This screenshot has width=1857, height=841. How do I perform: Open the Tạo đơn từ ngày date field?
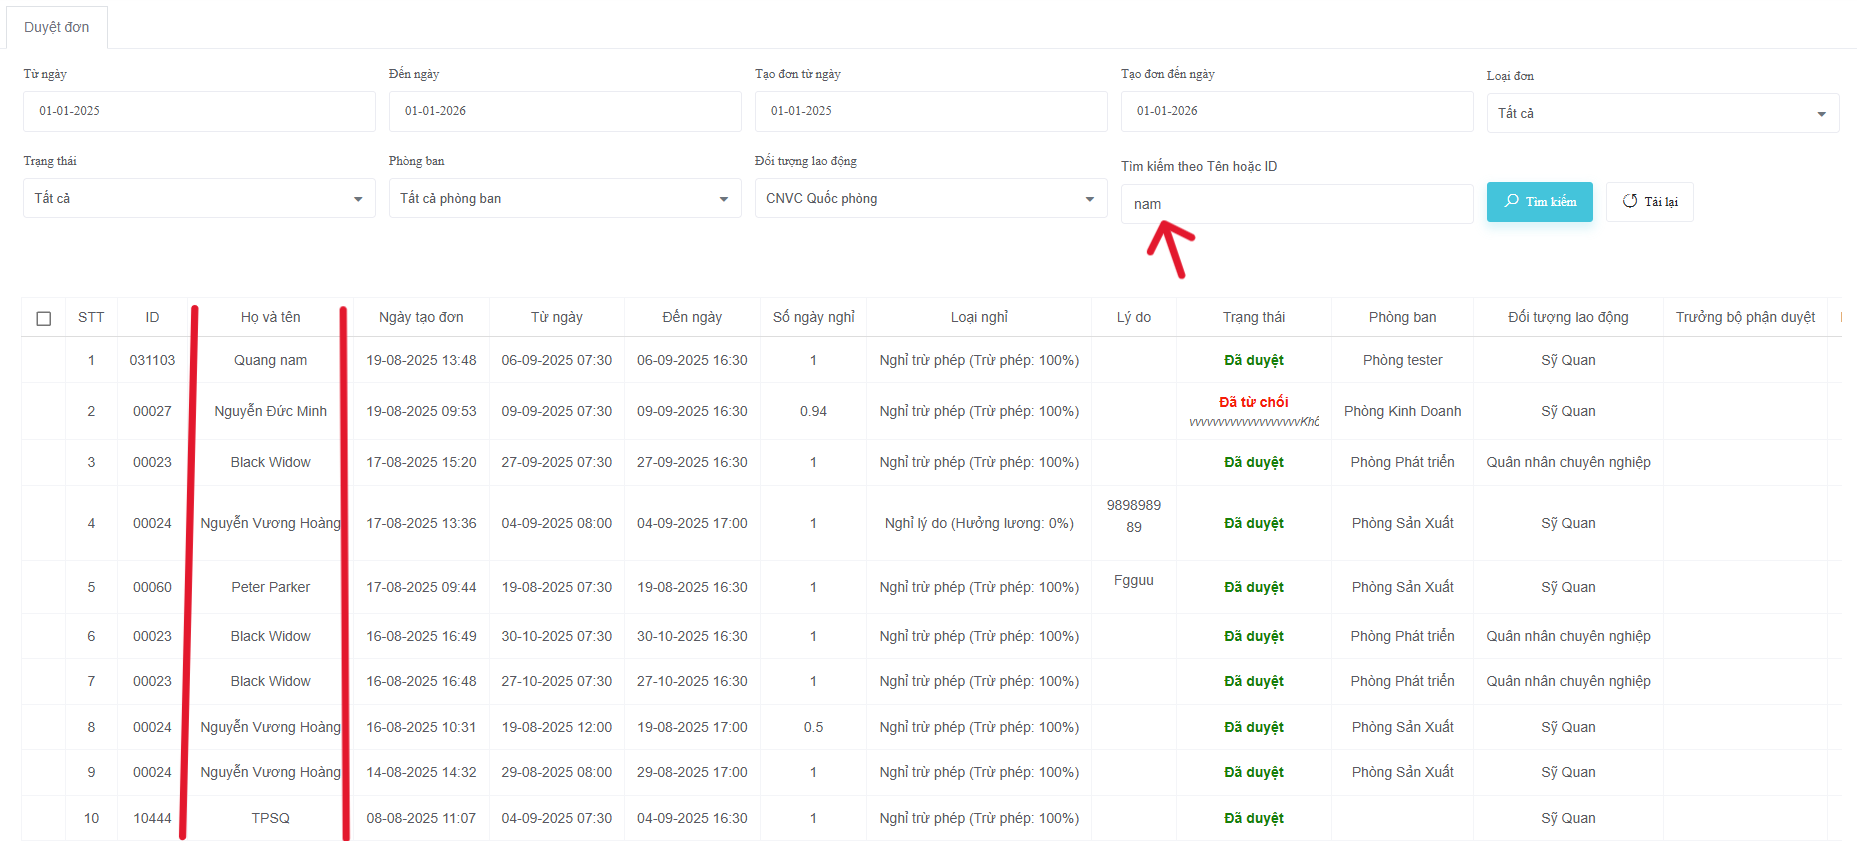pos(930,111)
